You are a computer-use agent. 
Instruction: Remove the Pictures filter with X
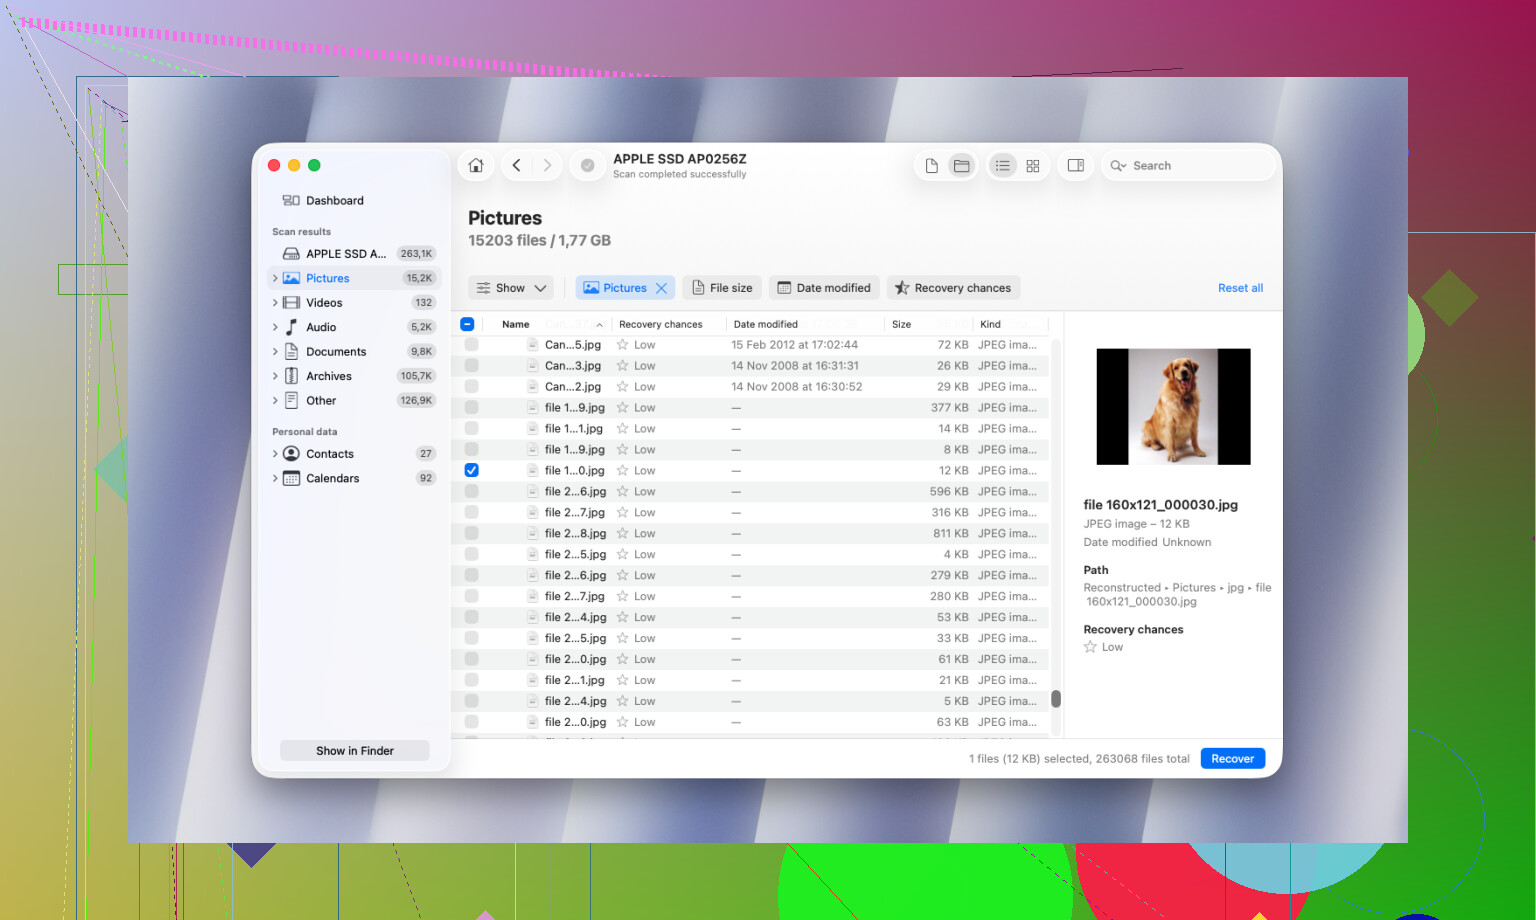point(661,288)
